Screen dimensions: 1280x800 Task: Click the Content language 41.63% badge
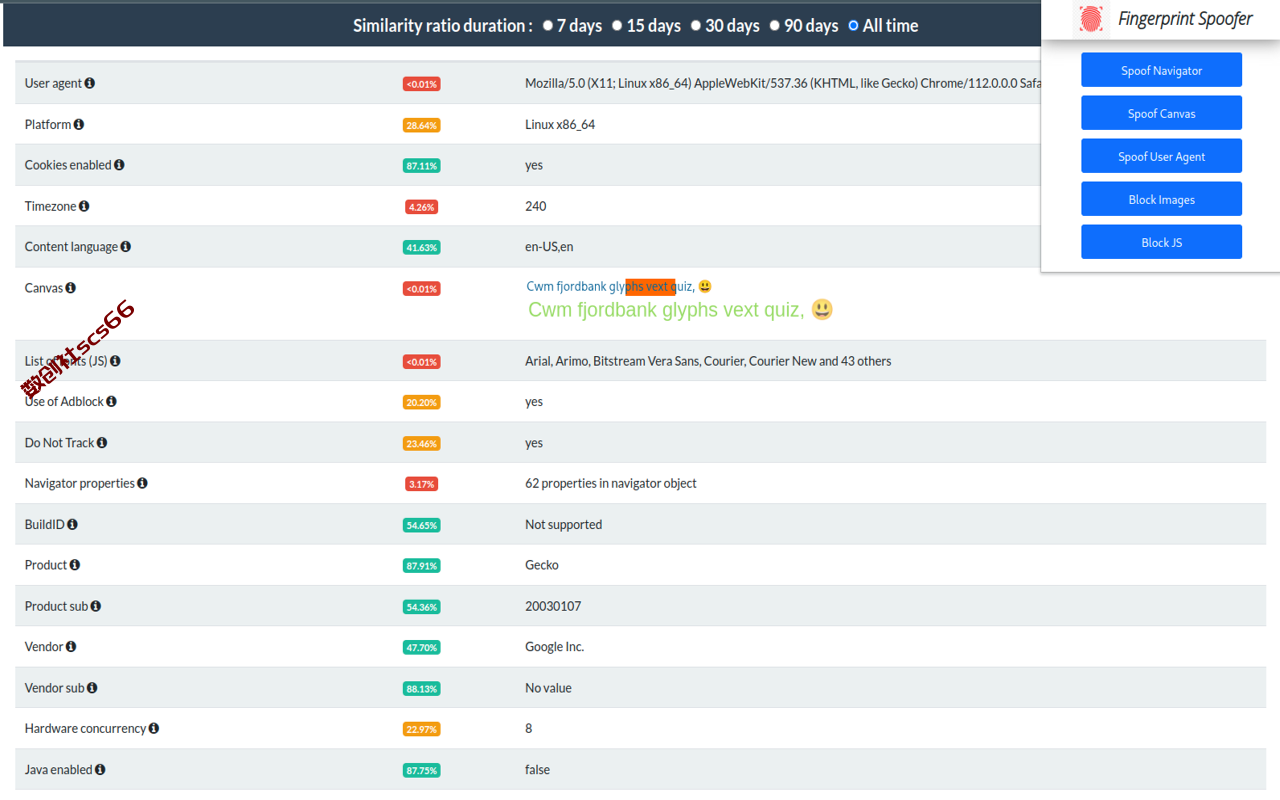[x=421, y=247]
